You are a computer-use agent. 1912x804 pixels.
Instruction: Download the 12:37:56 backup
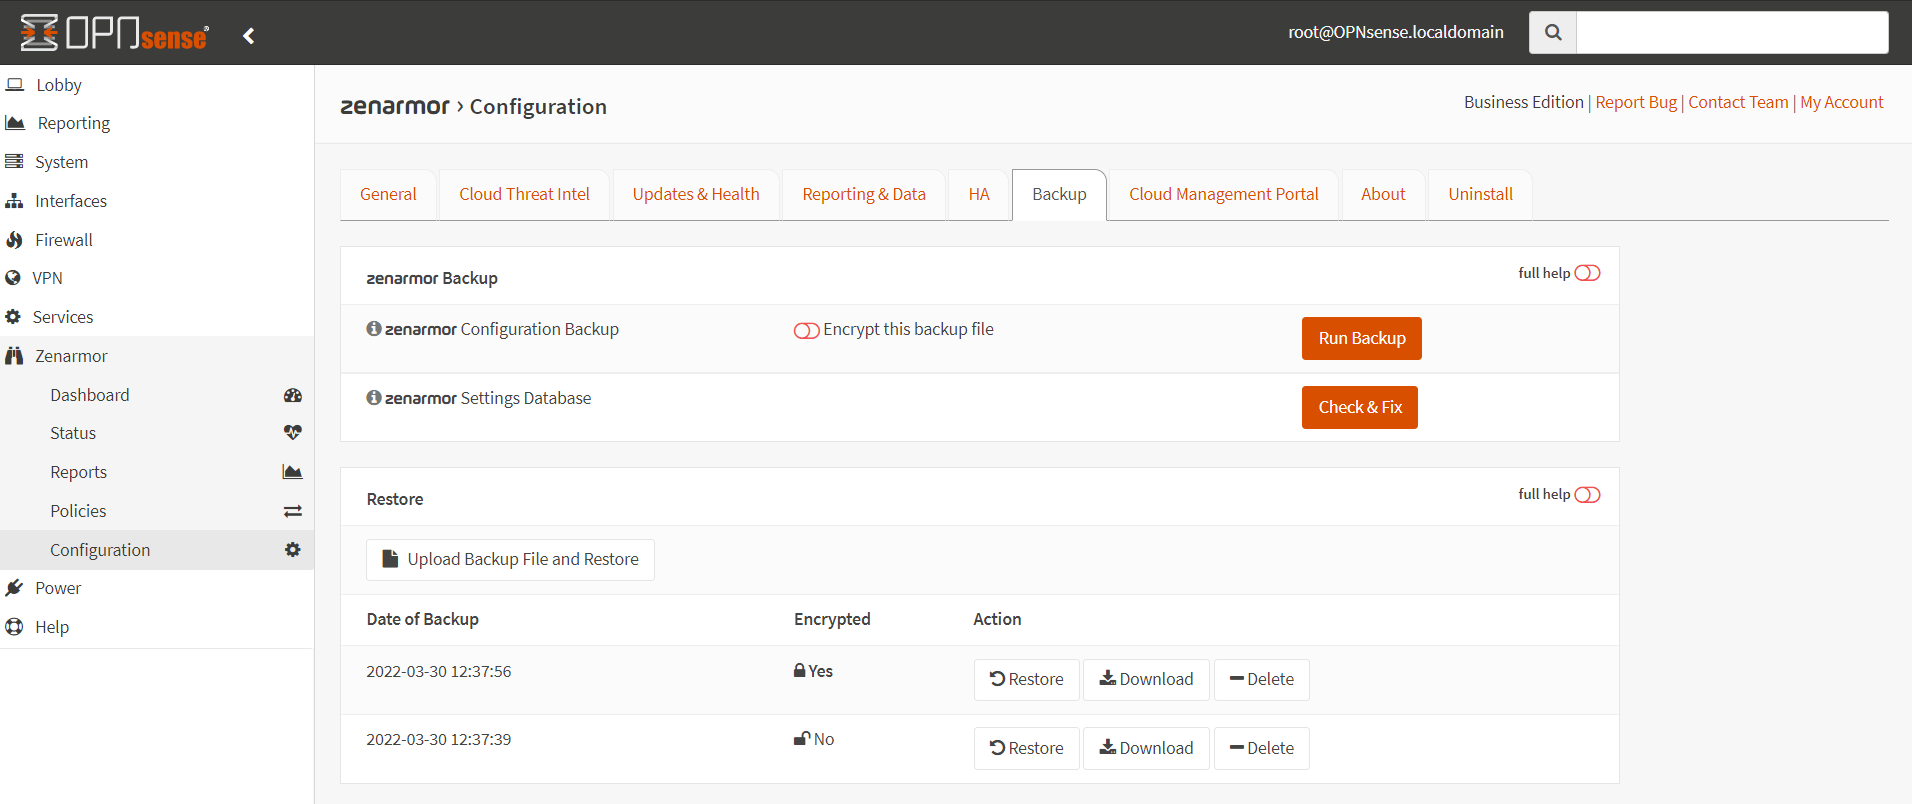[x=1146, y=679]
